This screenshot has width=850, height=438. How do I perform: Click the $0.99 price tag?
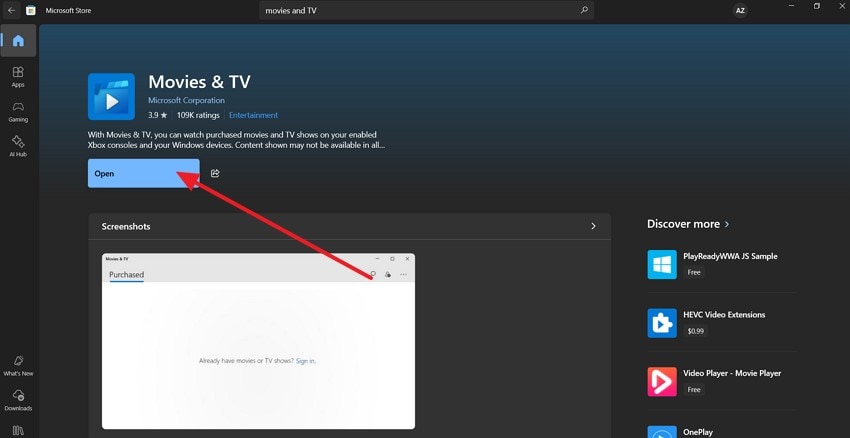[696, 331]
